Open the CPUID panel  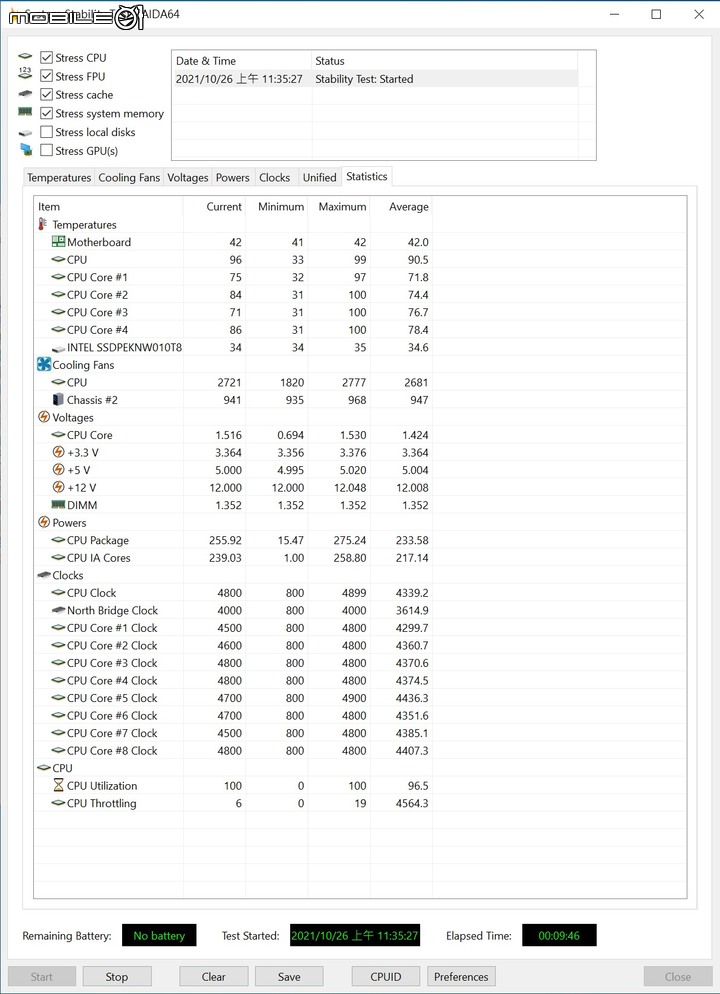point(386,977)
